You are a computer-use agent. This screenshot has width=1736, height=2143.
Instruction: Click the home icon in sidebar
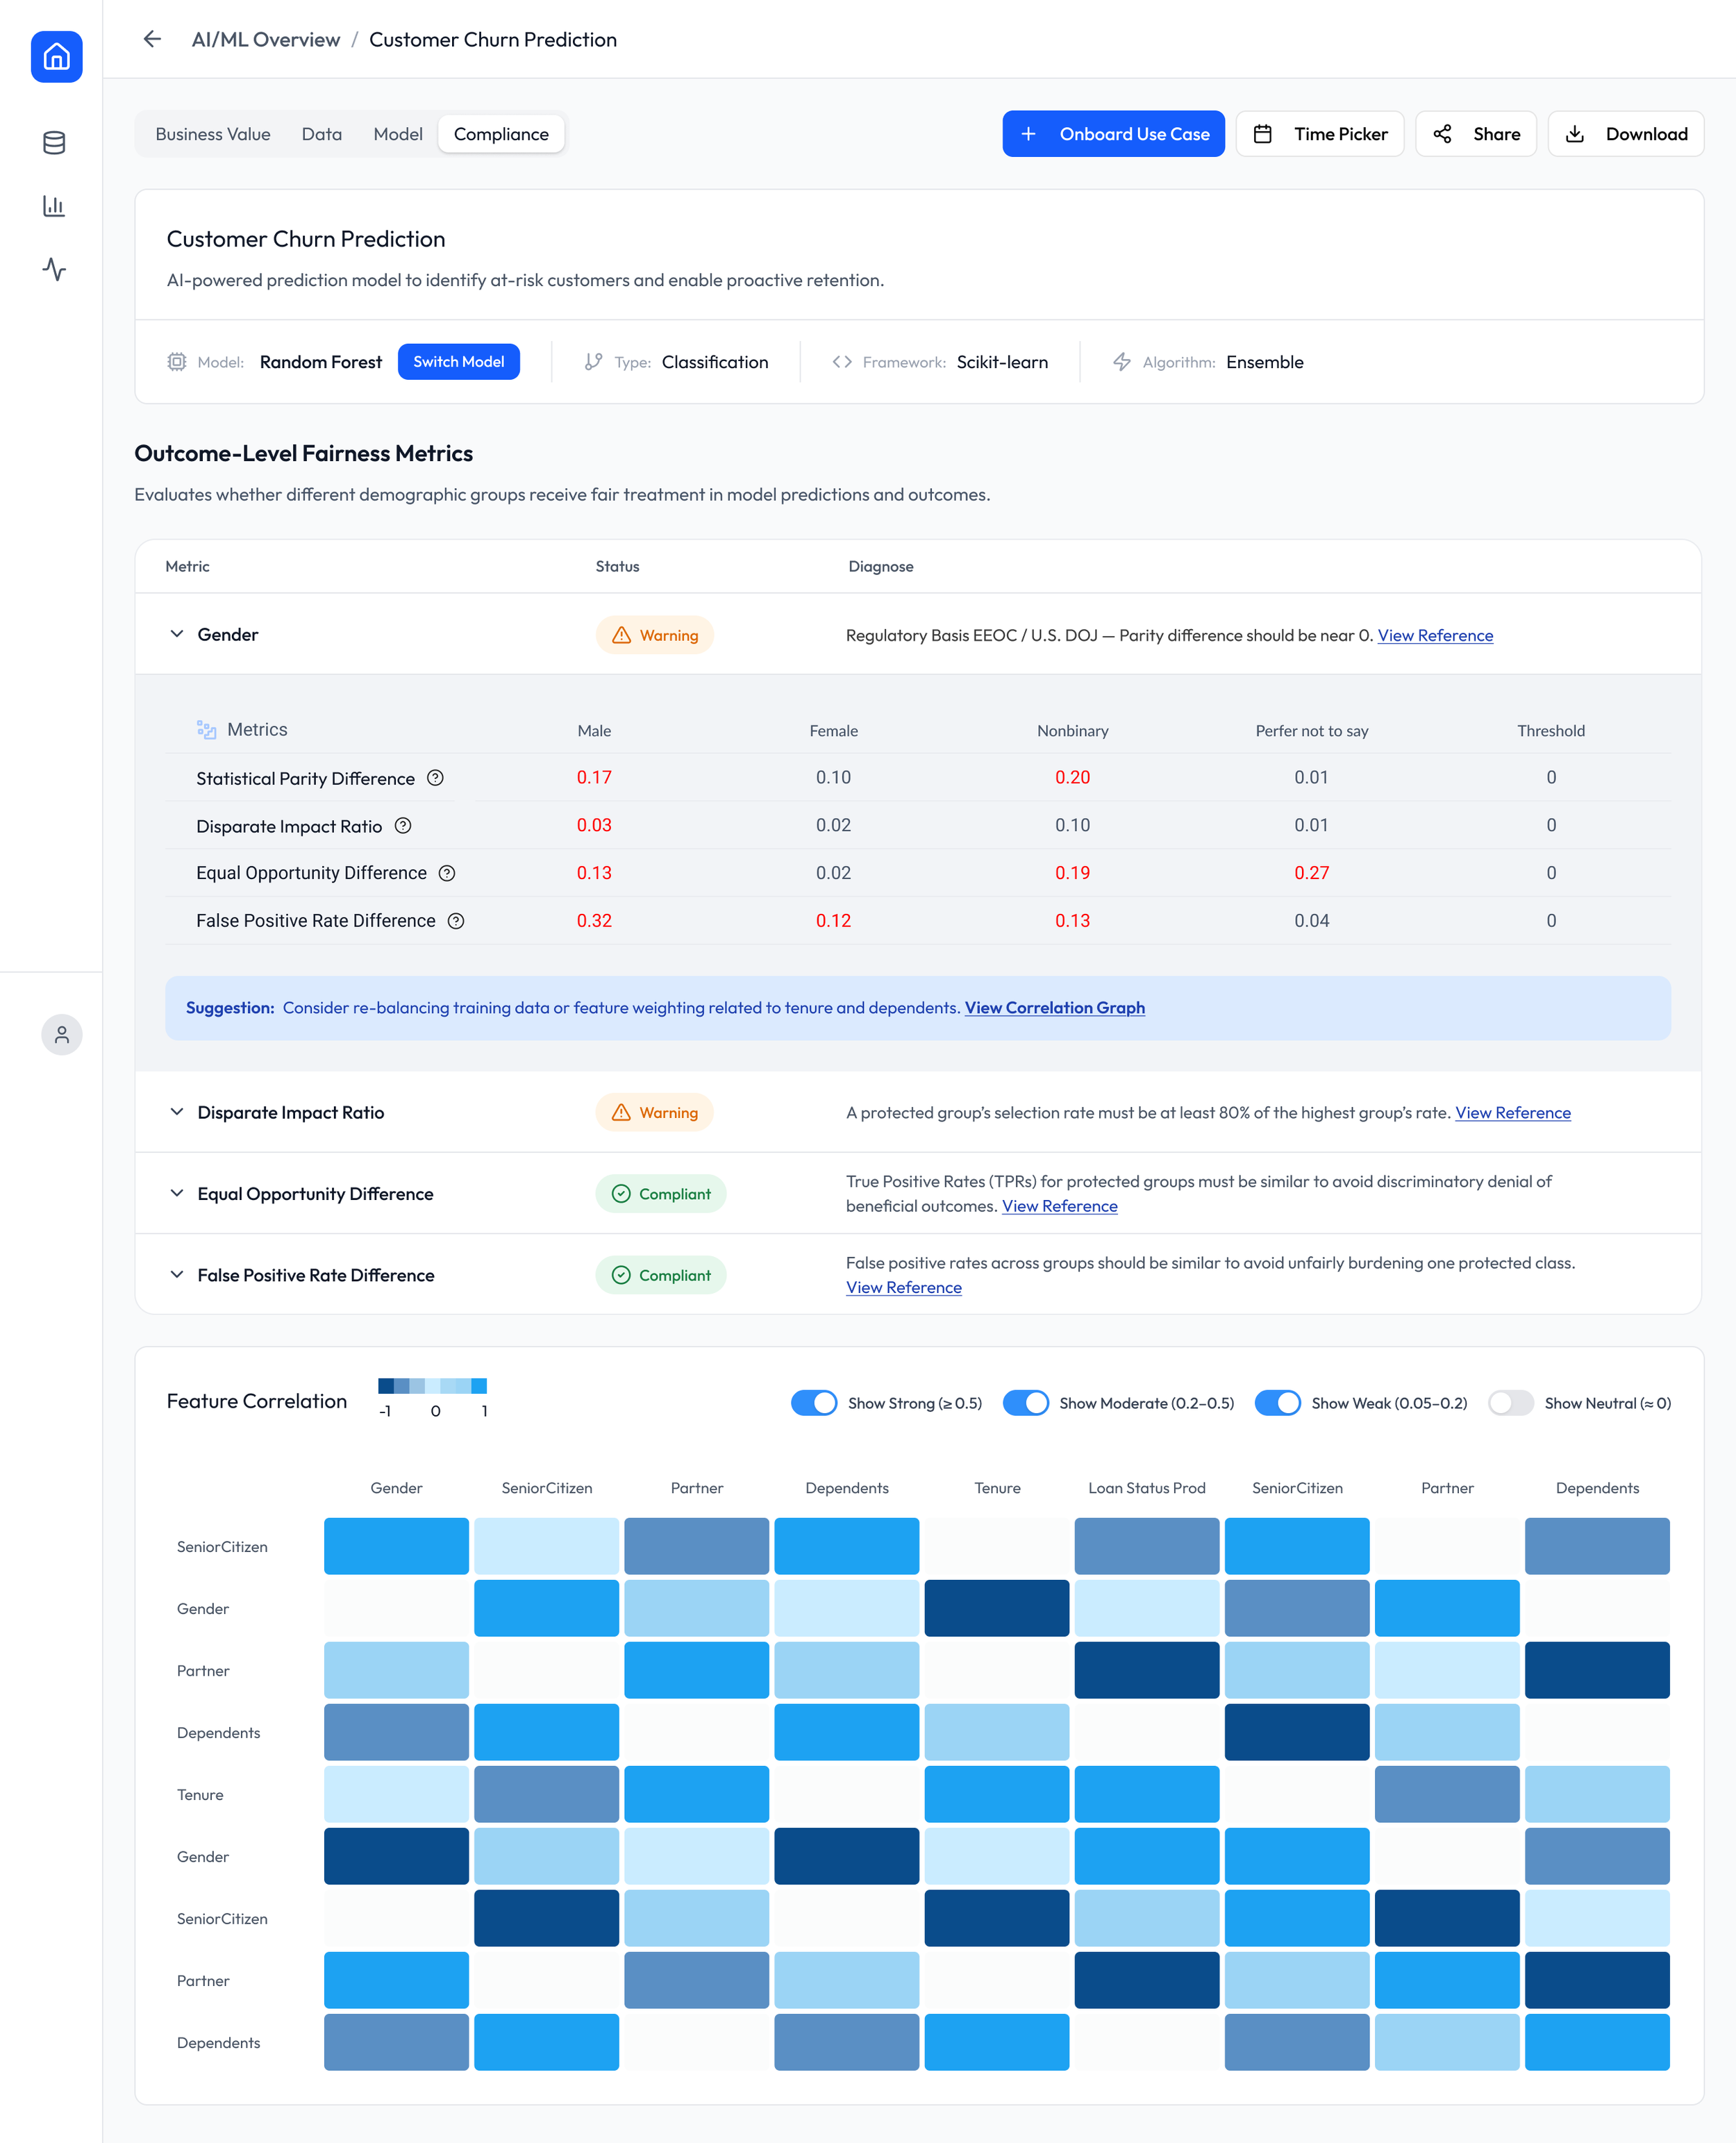[x=56, y=57]
